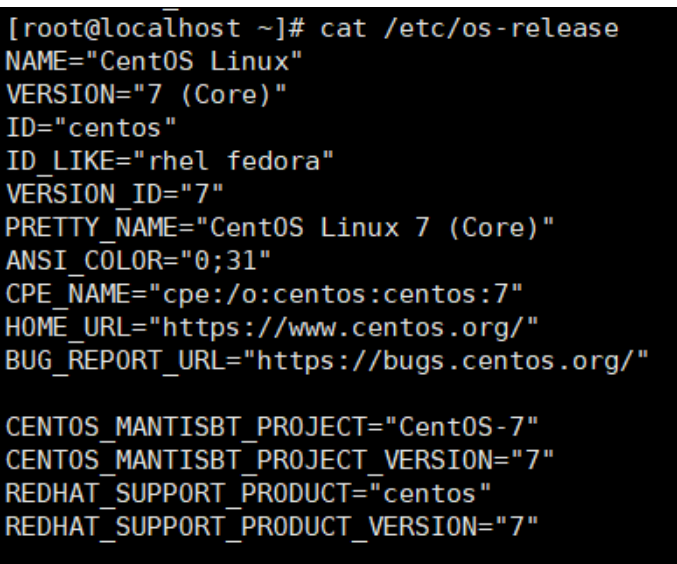This screenshot has width=677, height=564.
Task: Click the ANSI_COLOR="0;31" line
Action: (138, 261)
